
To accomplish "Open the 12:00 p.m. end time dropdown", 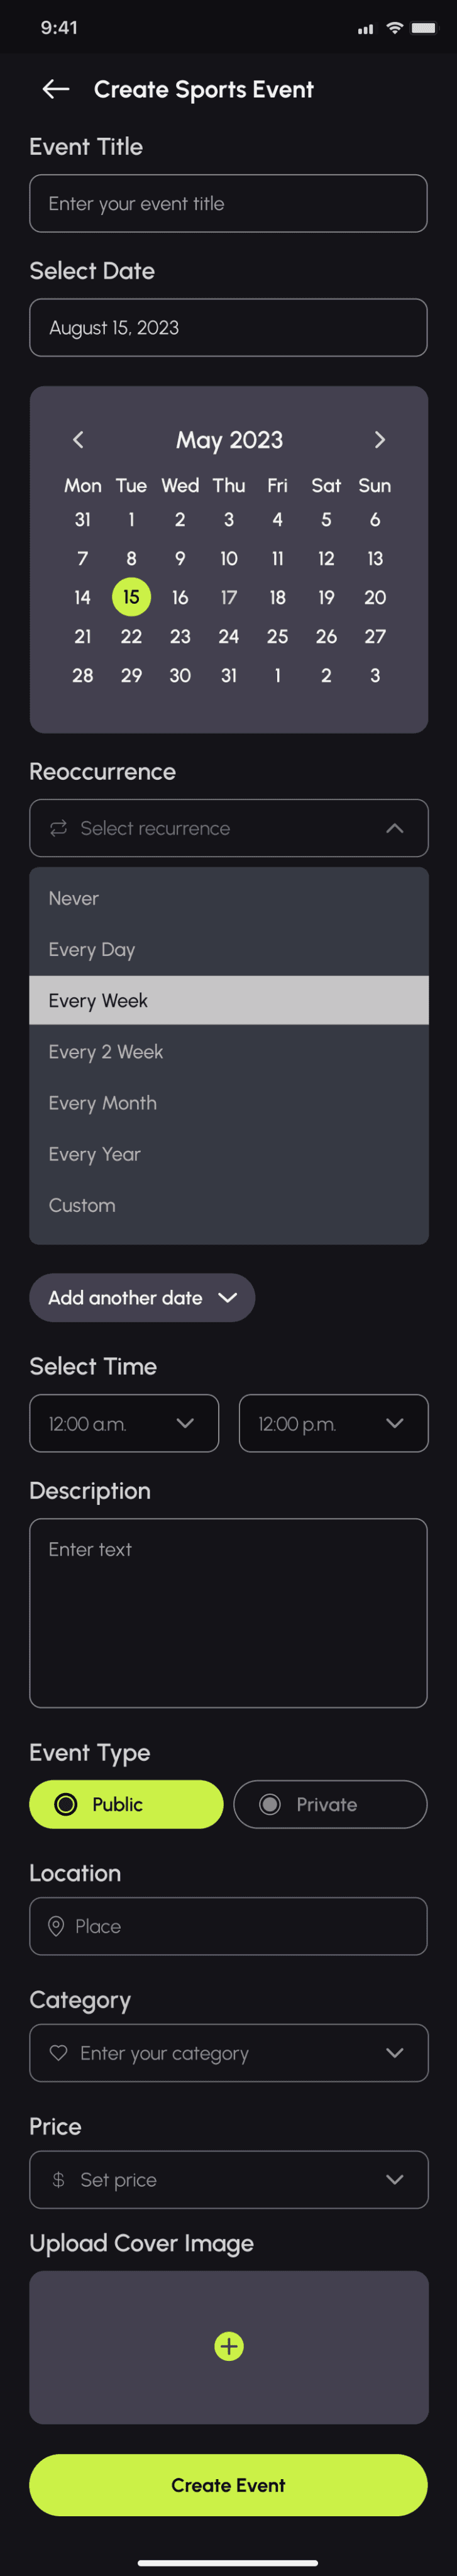I will pos(333,1423).
